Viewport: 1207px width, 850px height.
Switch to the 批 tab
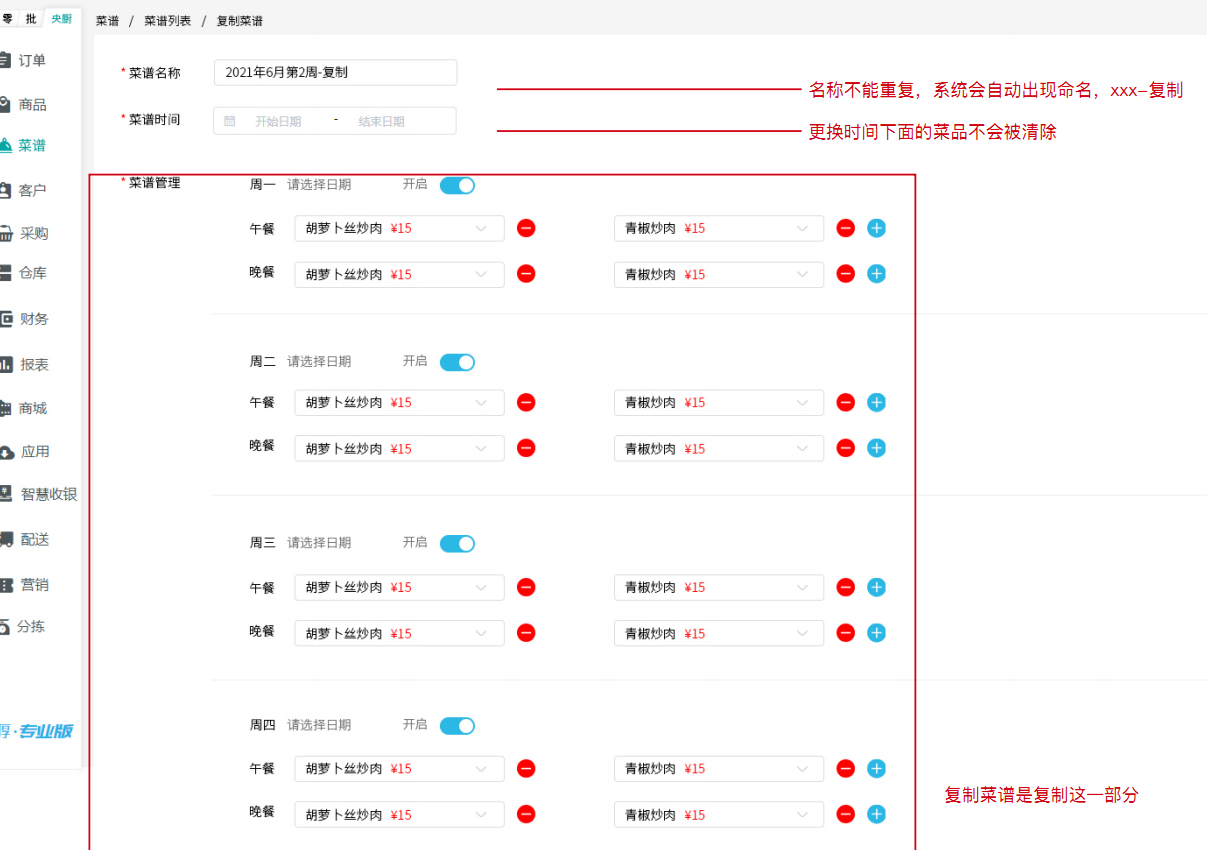31,19
